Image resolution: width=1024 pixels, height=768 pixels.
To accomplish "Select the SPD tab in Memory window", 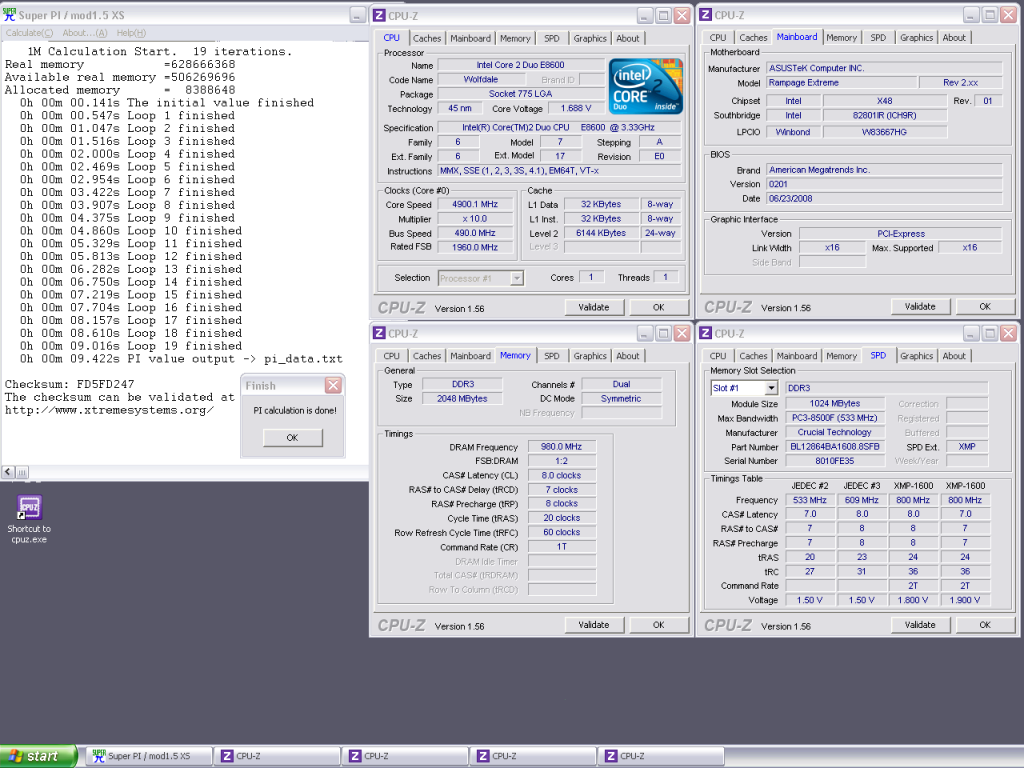I will [551, 356].
